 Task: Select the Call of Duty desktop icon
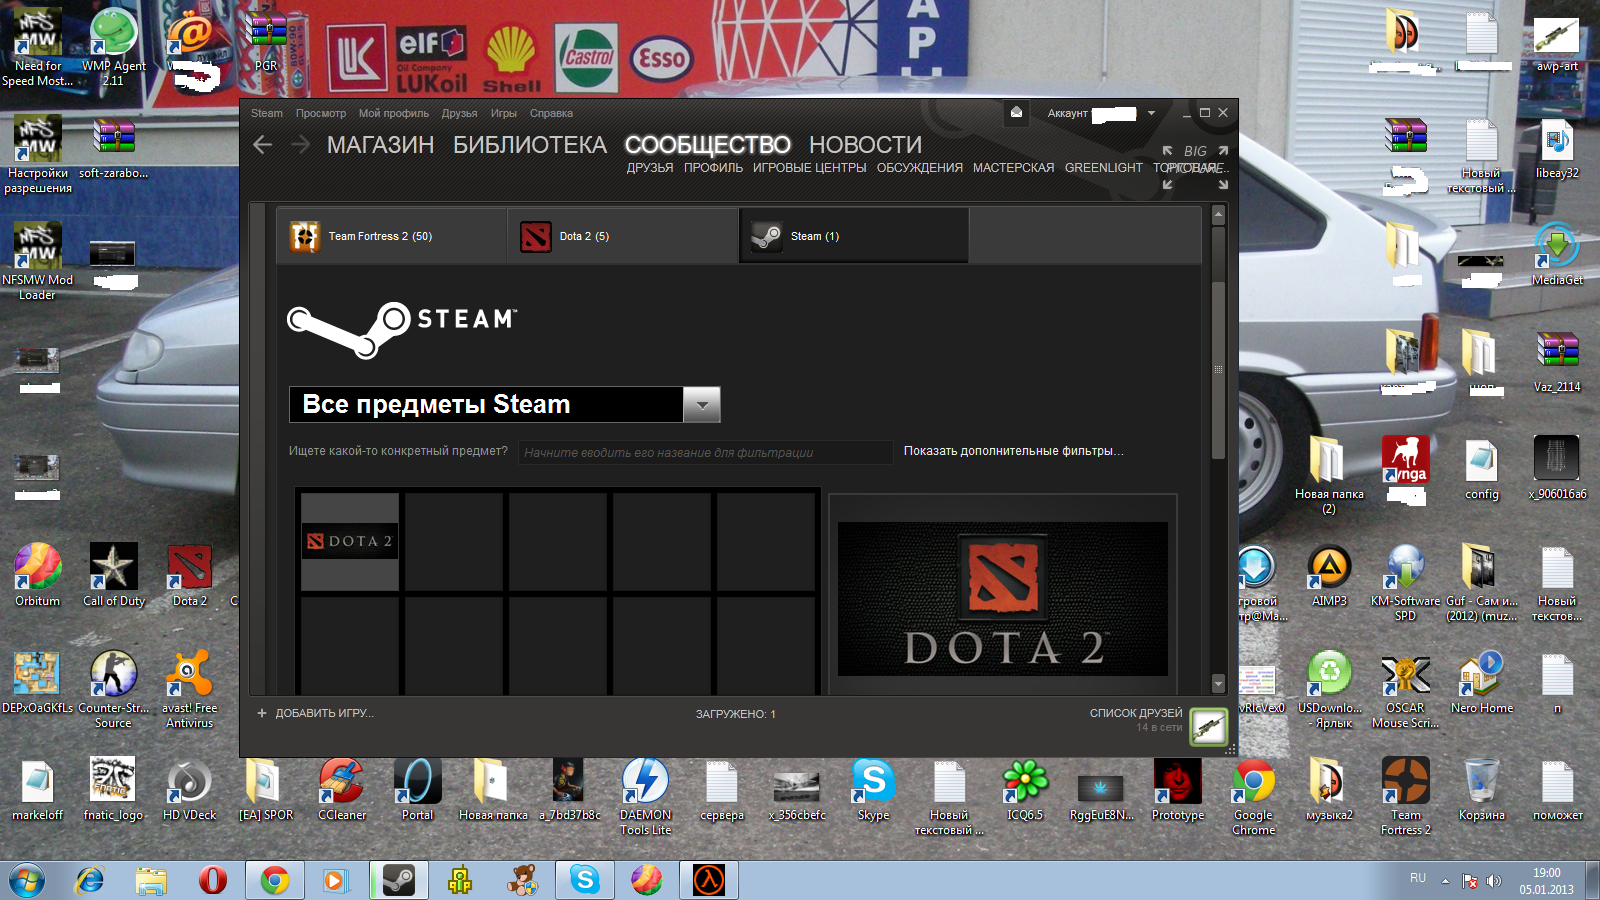[x=114, y=575]
